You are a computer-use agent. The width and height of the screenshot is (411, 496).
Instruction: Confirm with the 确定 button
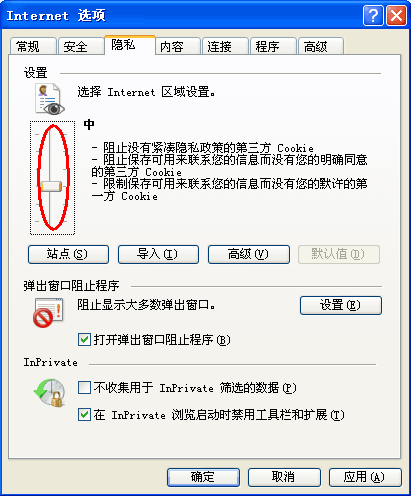pos(203,477)
